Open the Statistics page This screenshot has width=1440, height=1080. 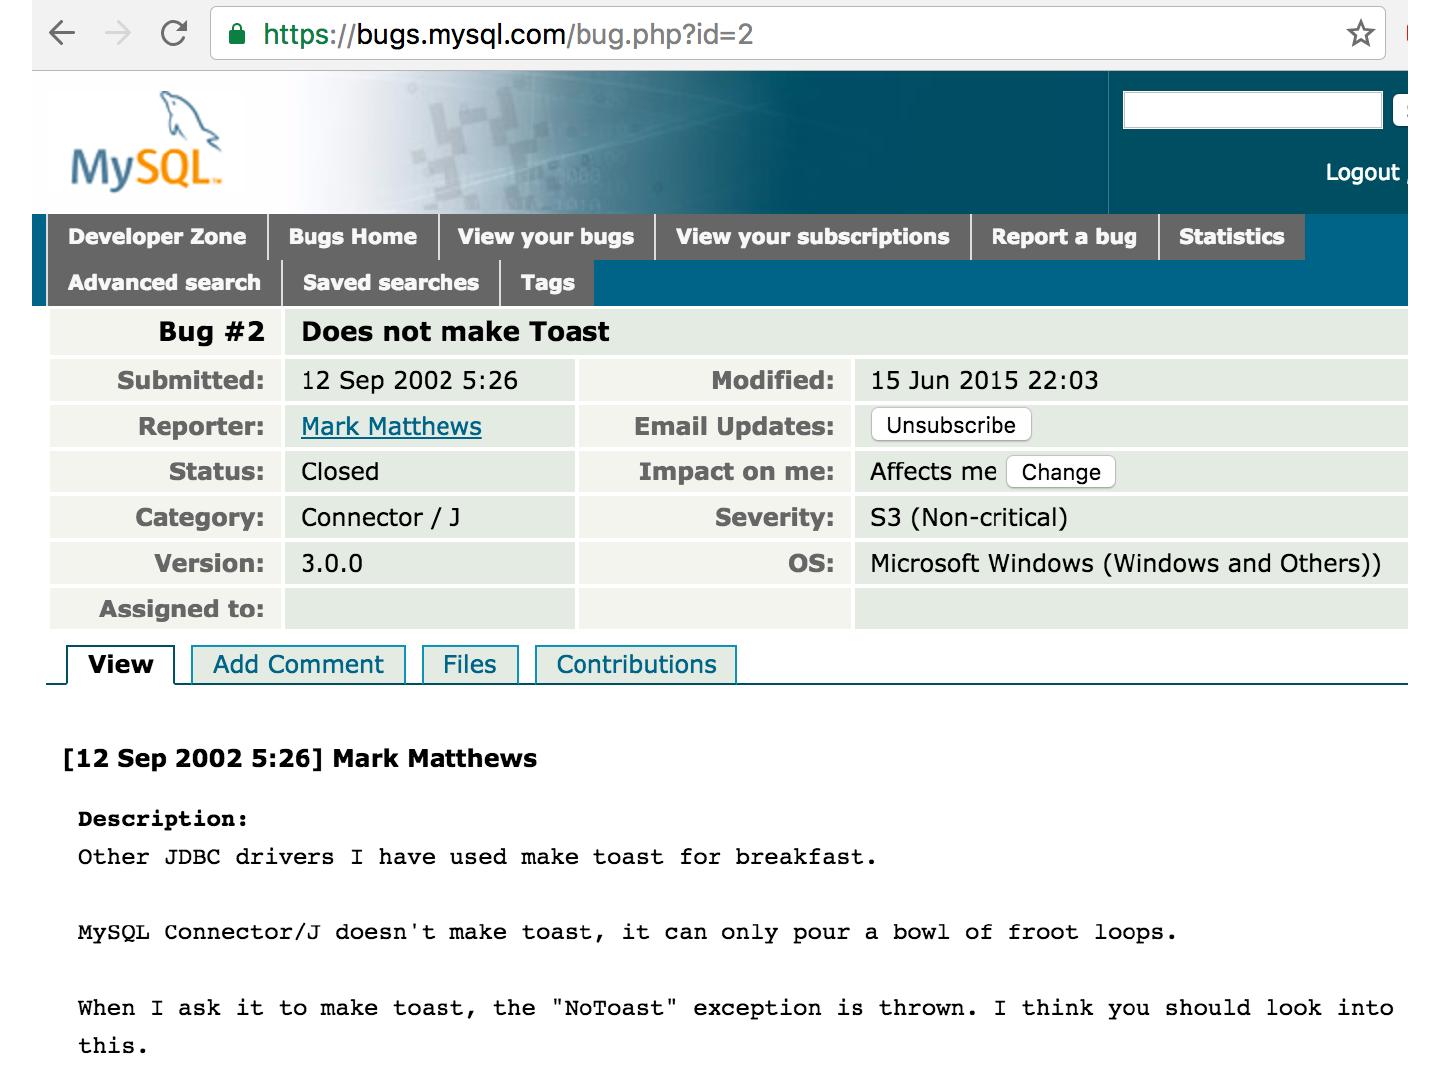pos(1232,237)
